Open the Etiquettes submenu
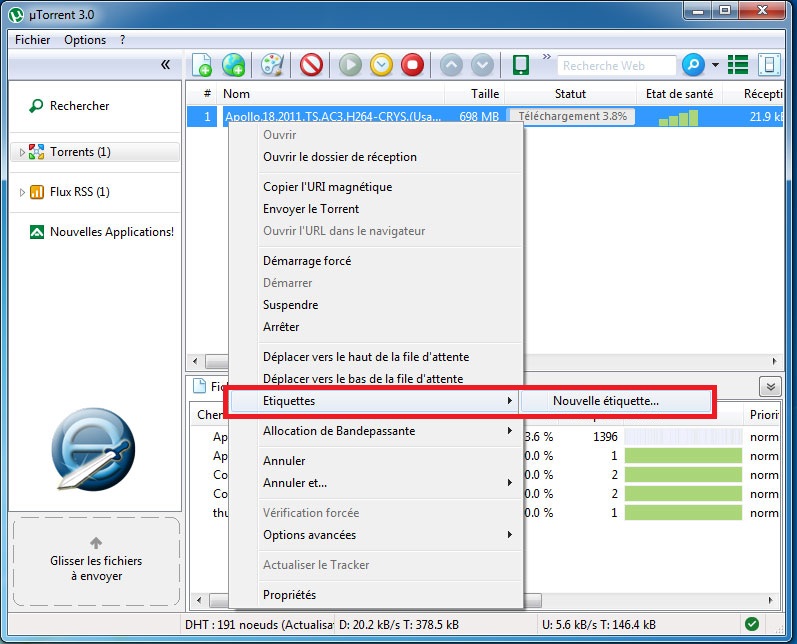Viewport: 797px width, 644px height. (375, 401)
